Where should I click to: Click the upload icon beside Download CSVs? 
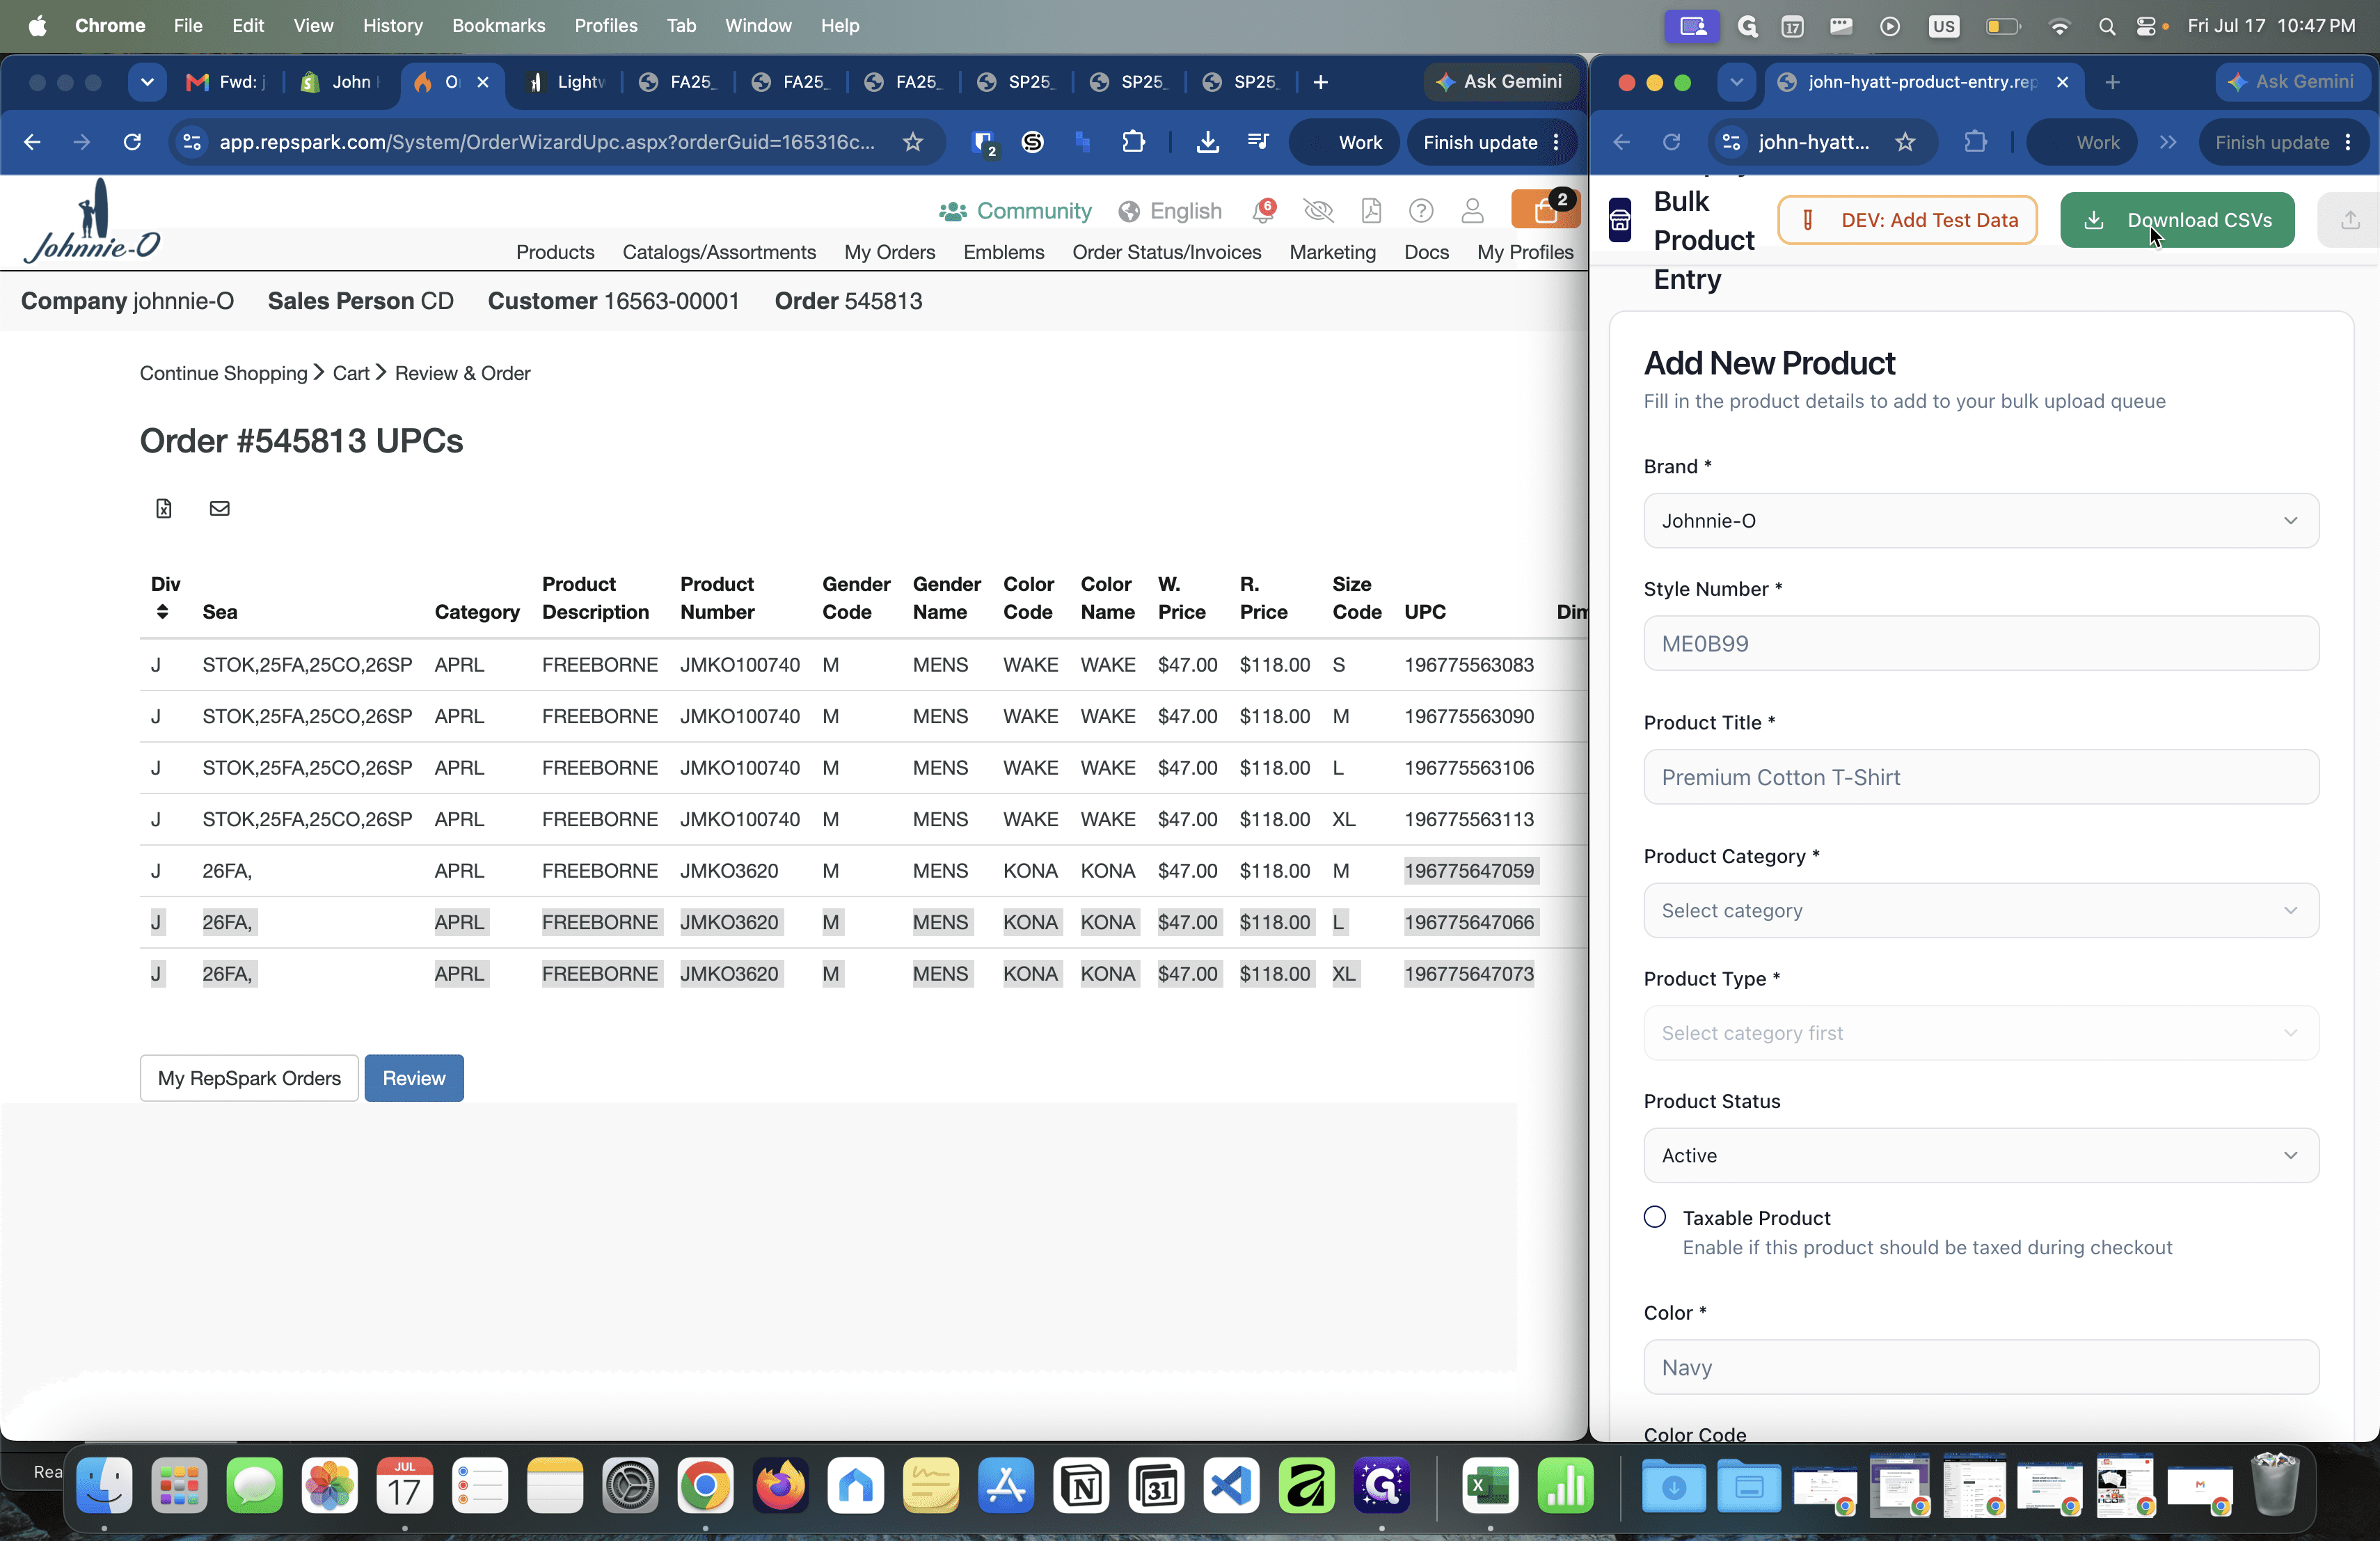pyautogui.click(x=2350, y=220)
